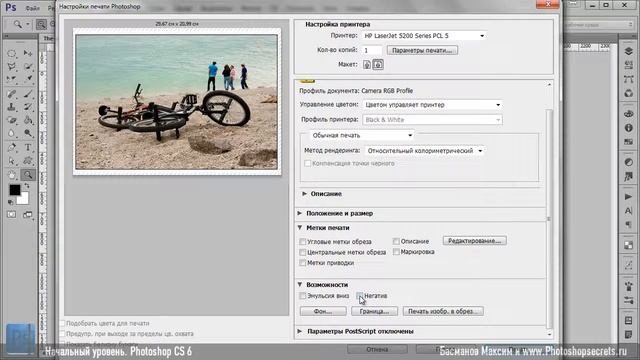Select the Dodge tool

point(28,133)
